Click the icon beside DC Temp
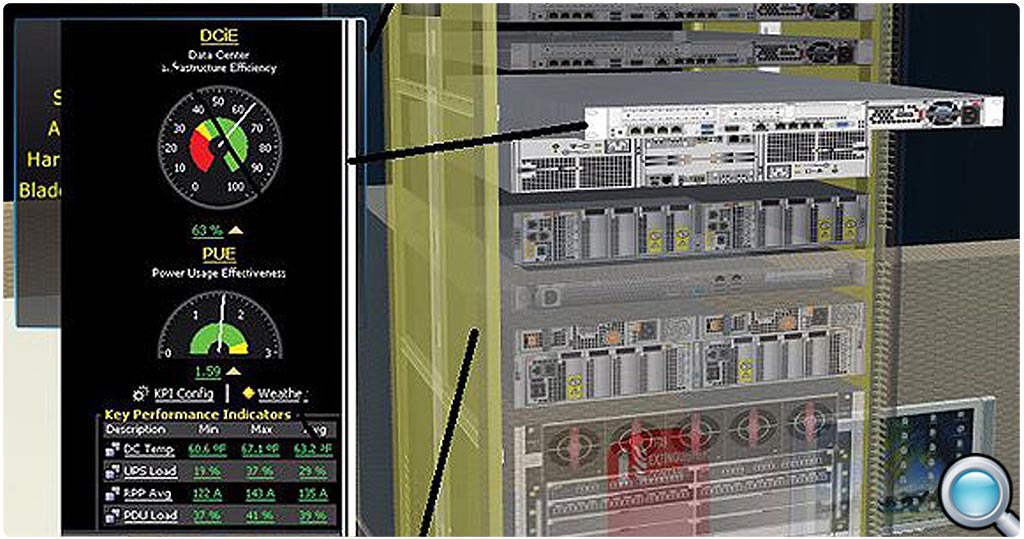Image resolution: width=1024 pixels, height=539 pixels. point(112,449)
